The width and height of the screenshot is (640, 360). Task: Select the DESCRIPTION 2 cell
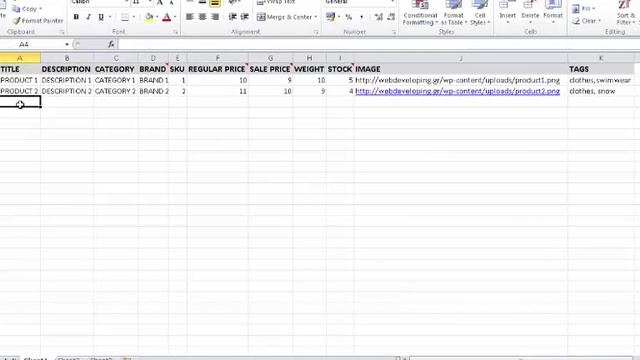pos(67,91)
